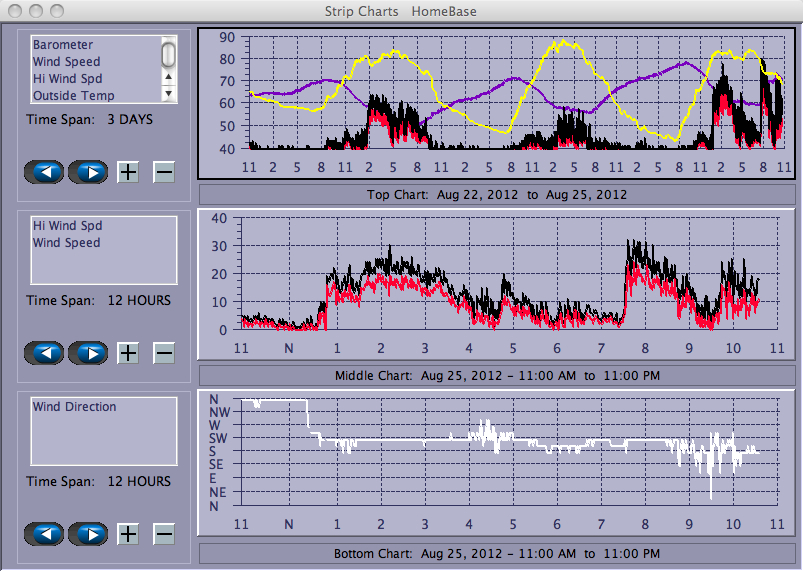Click the middle chart's left arrow button
The image size is (803, 571).
pyautogui.click(x=44, y=353)
